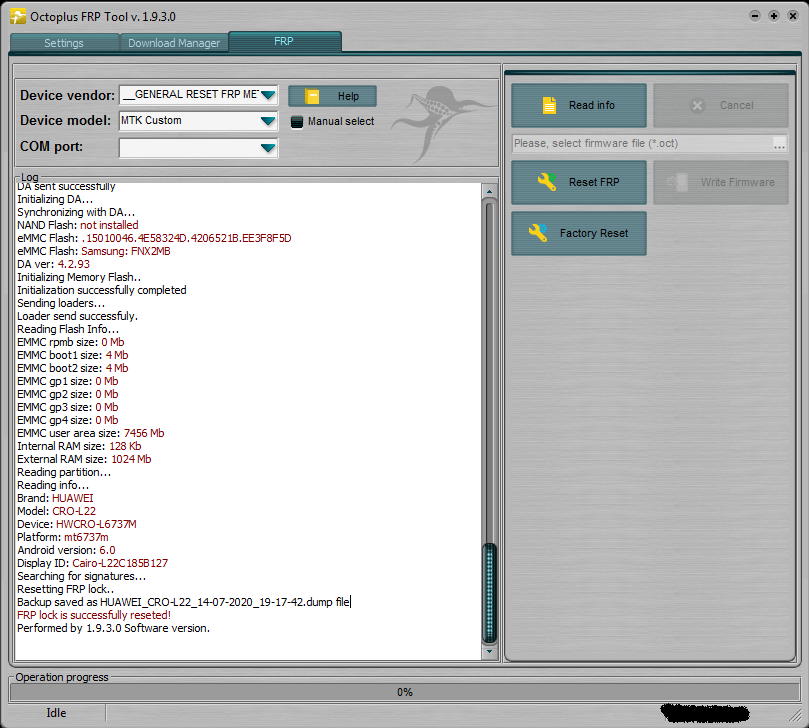Click the 'eMMC Flash: Samsung: FNX2MB' line
The image size is (809, 728).
coord(94,251)
